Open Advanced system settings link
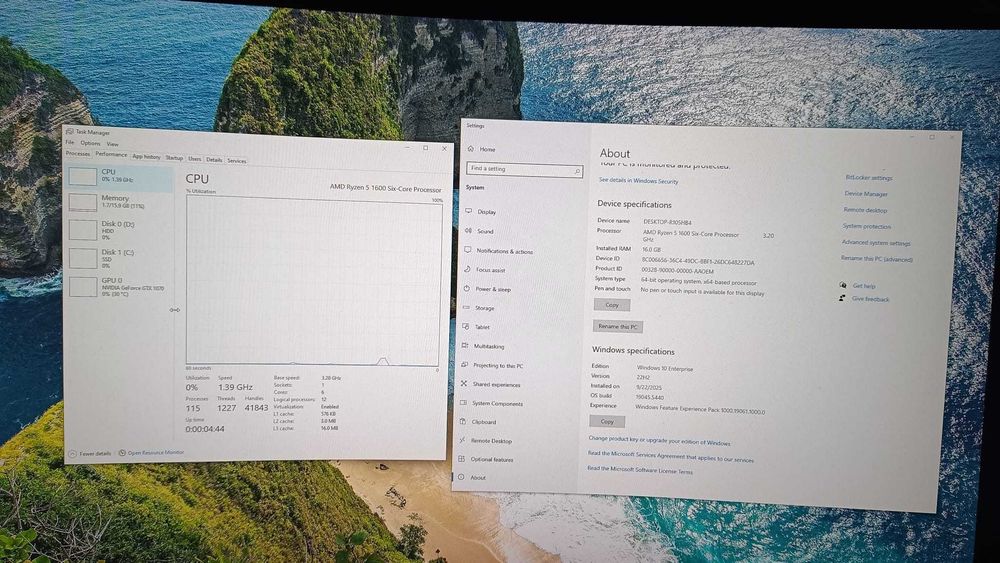 pos(876,243)
